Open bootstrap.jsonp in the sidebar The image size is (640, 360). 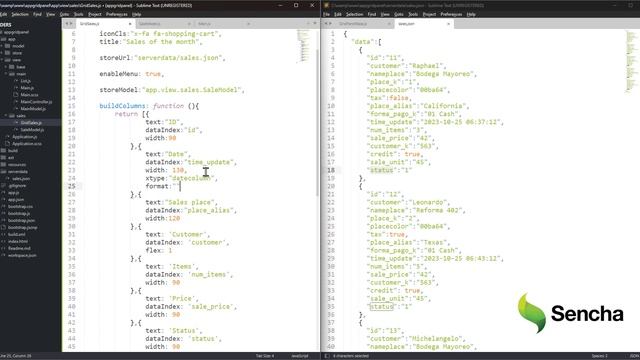pos(22,227)
